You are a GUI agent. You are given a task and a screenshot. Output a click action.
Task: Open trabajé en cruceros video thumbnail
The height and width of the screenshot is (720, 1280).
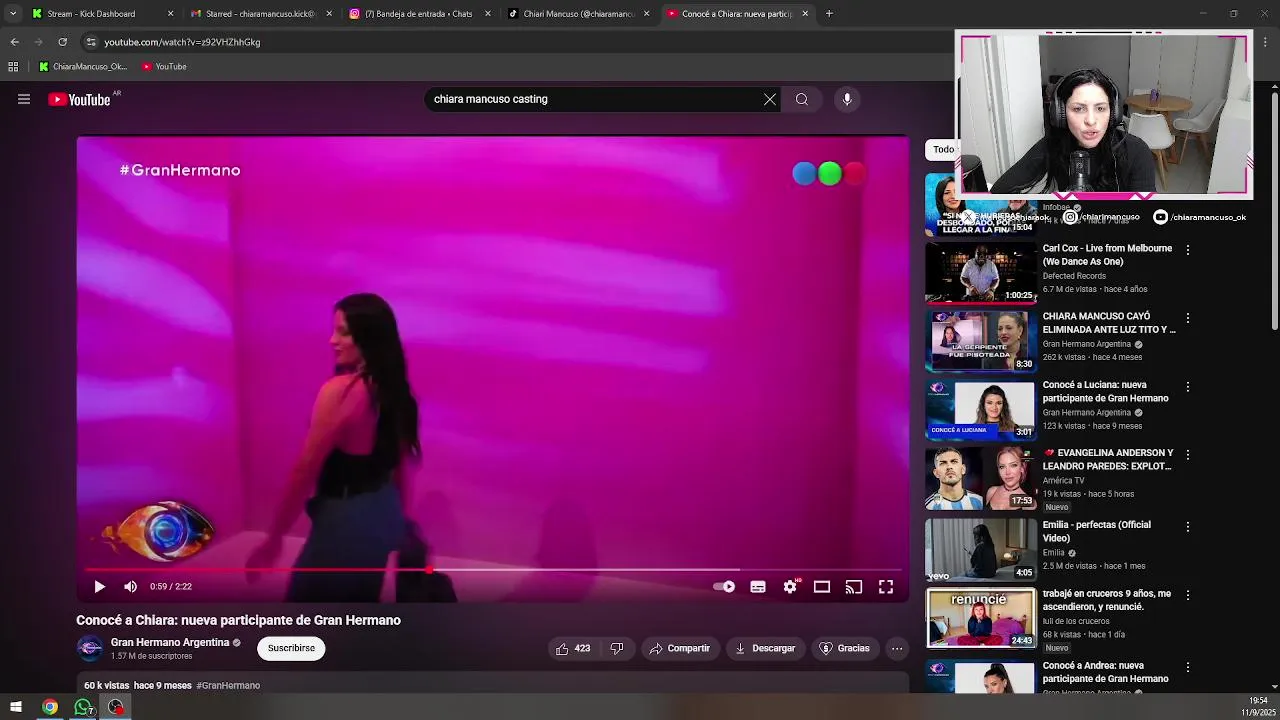tap(981, 618)
